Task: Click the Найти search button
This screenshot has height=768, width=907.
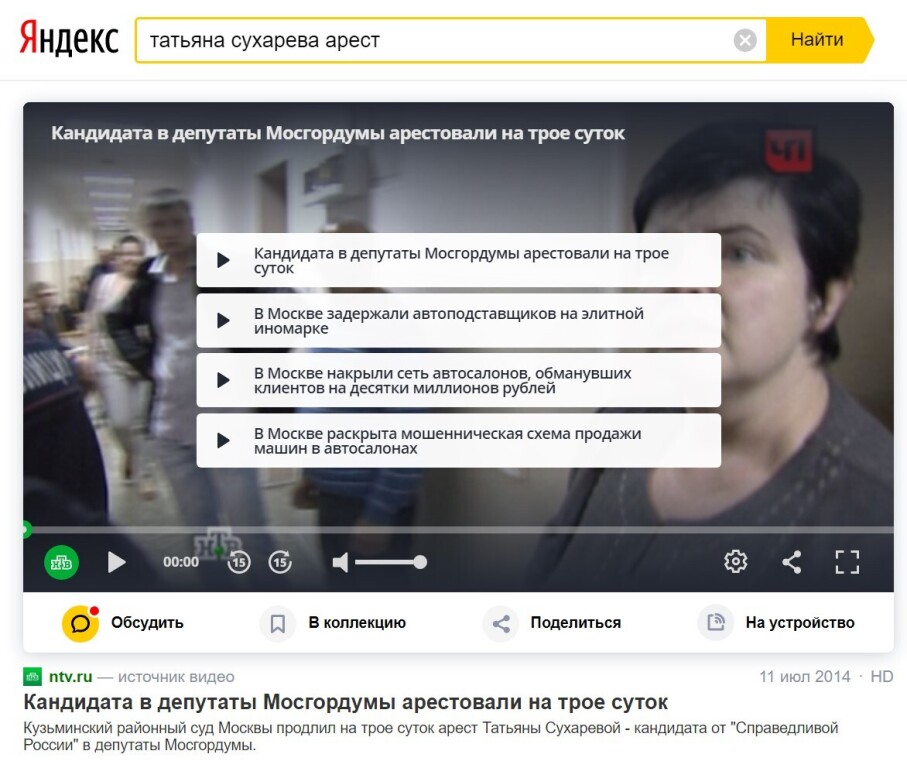Action: [817, 40]
